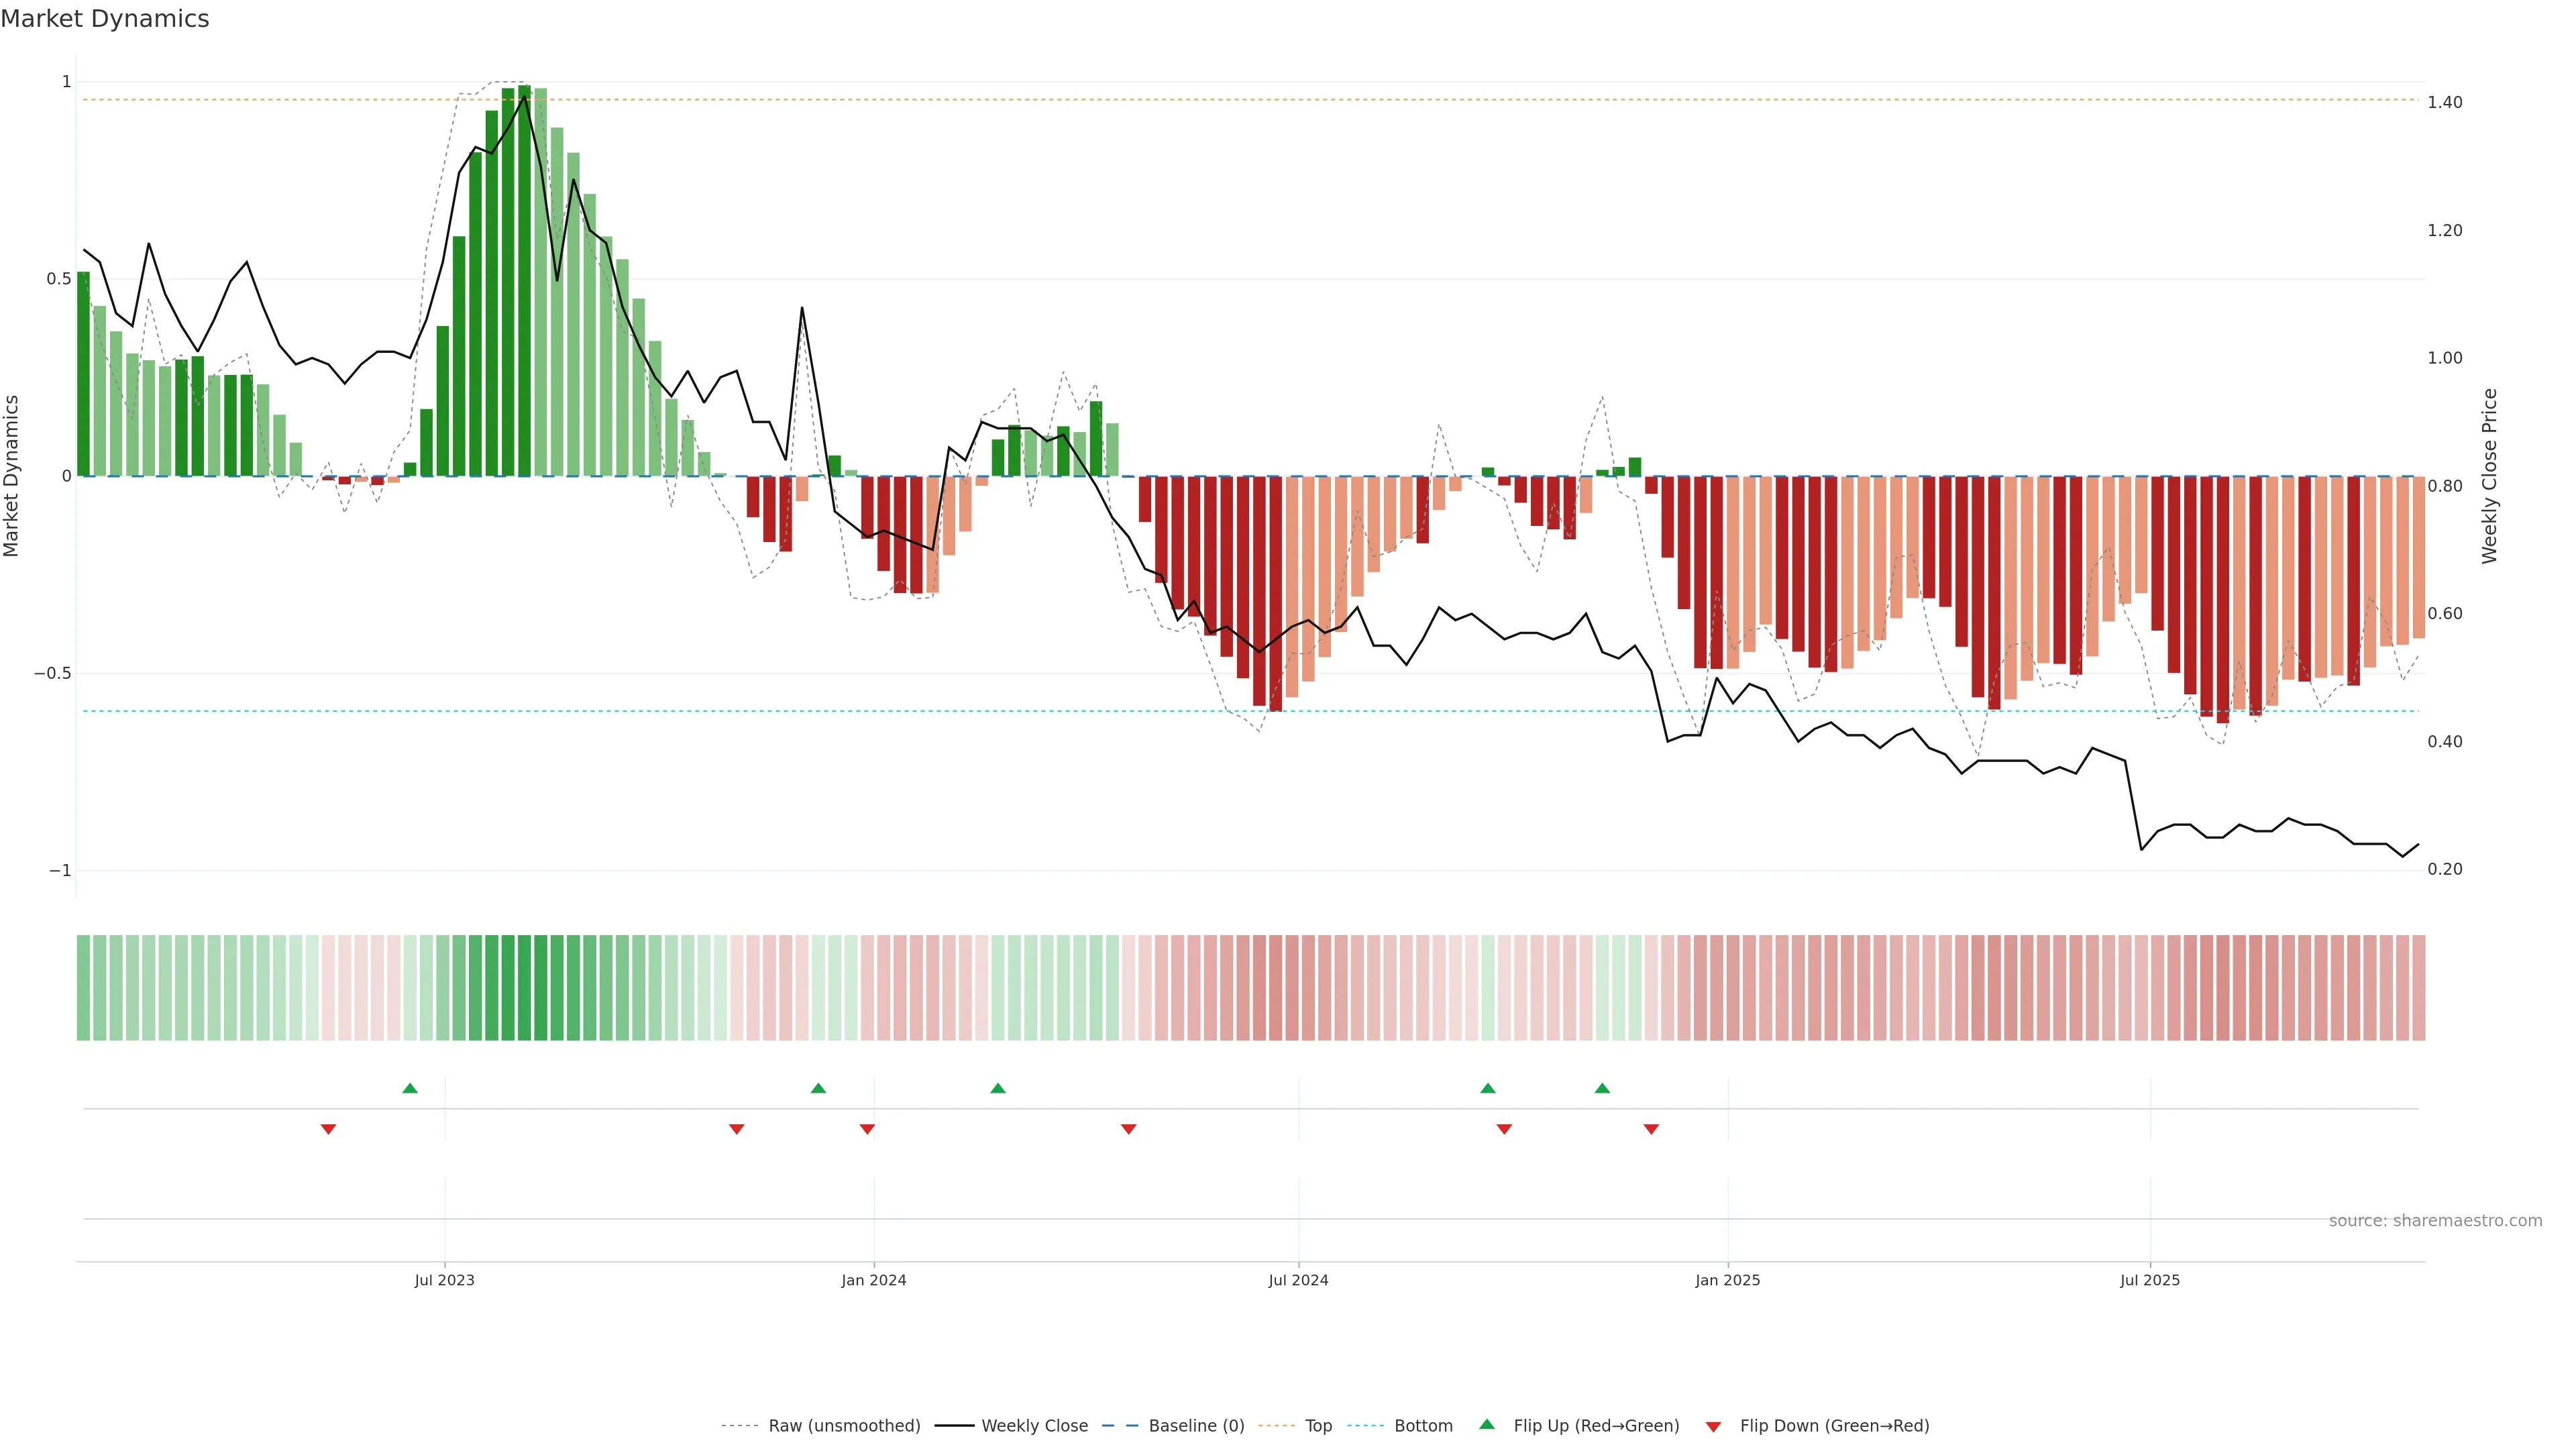Click the first red flip-down triangle marker
The height and width of the screenshot is (1449, 2576).
(x=328, y=1129)
